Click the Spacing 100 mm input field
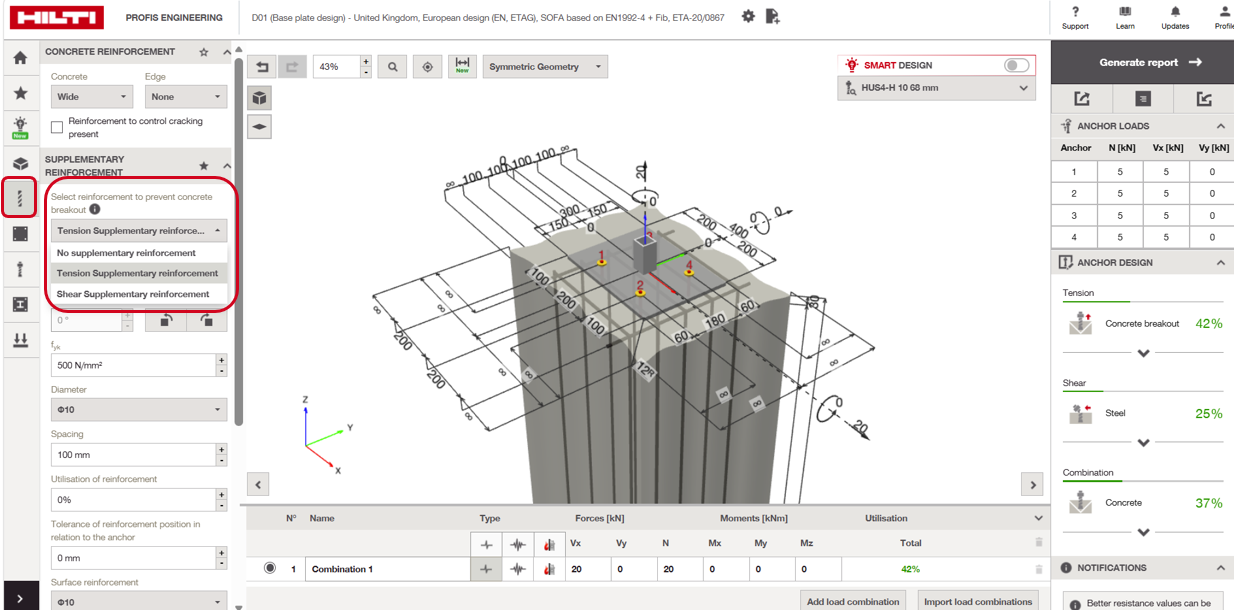Image resolution: width=1234 pixels, height=610 pixels. pyautogui.click(x=132, y=454)
